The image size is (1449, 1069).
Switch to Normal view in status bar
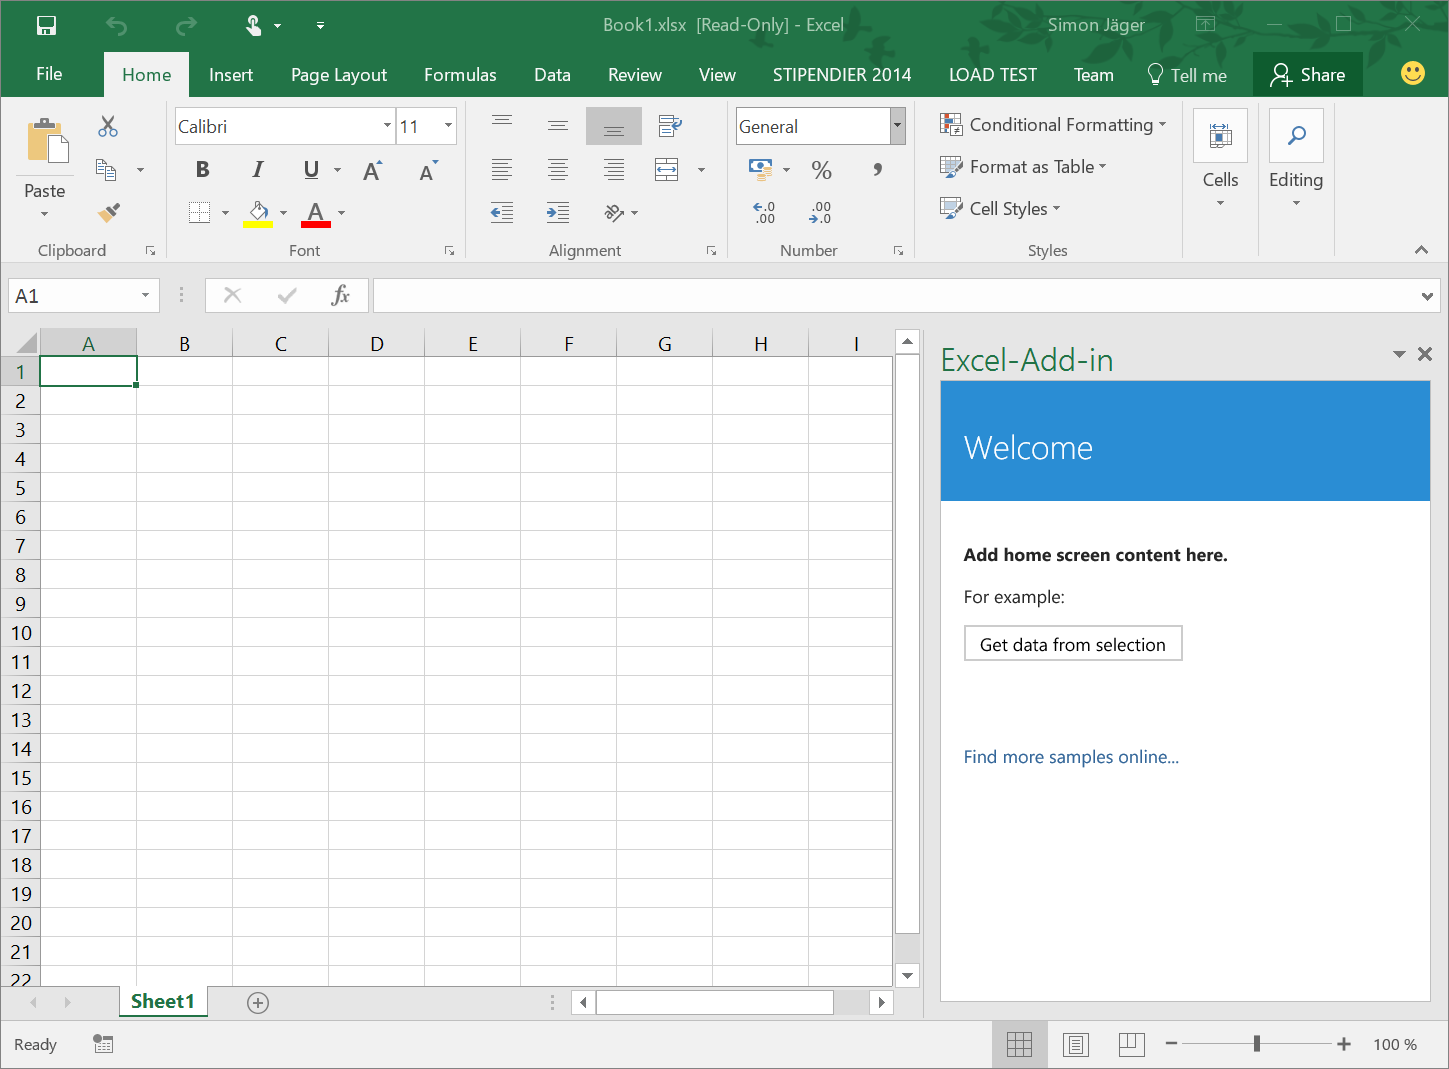(x=1020, y=1045)
